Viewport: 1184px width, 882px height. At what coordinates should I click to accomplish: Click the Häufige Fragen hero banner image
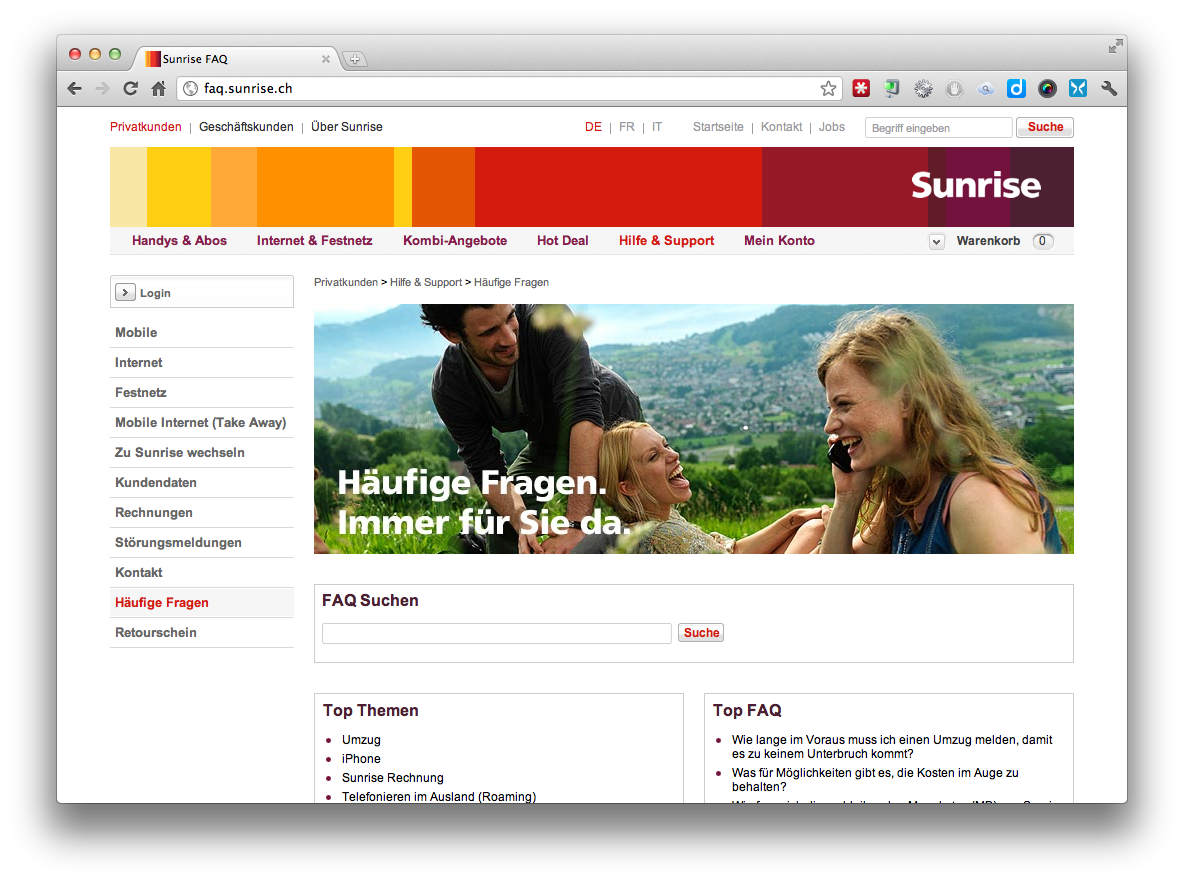(x=693, y=429)
